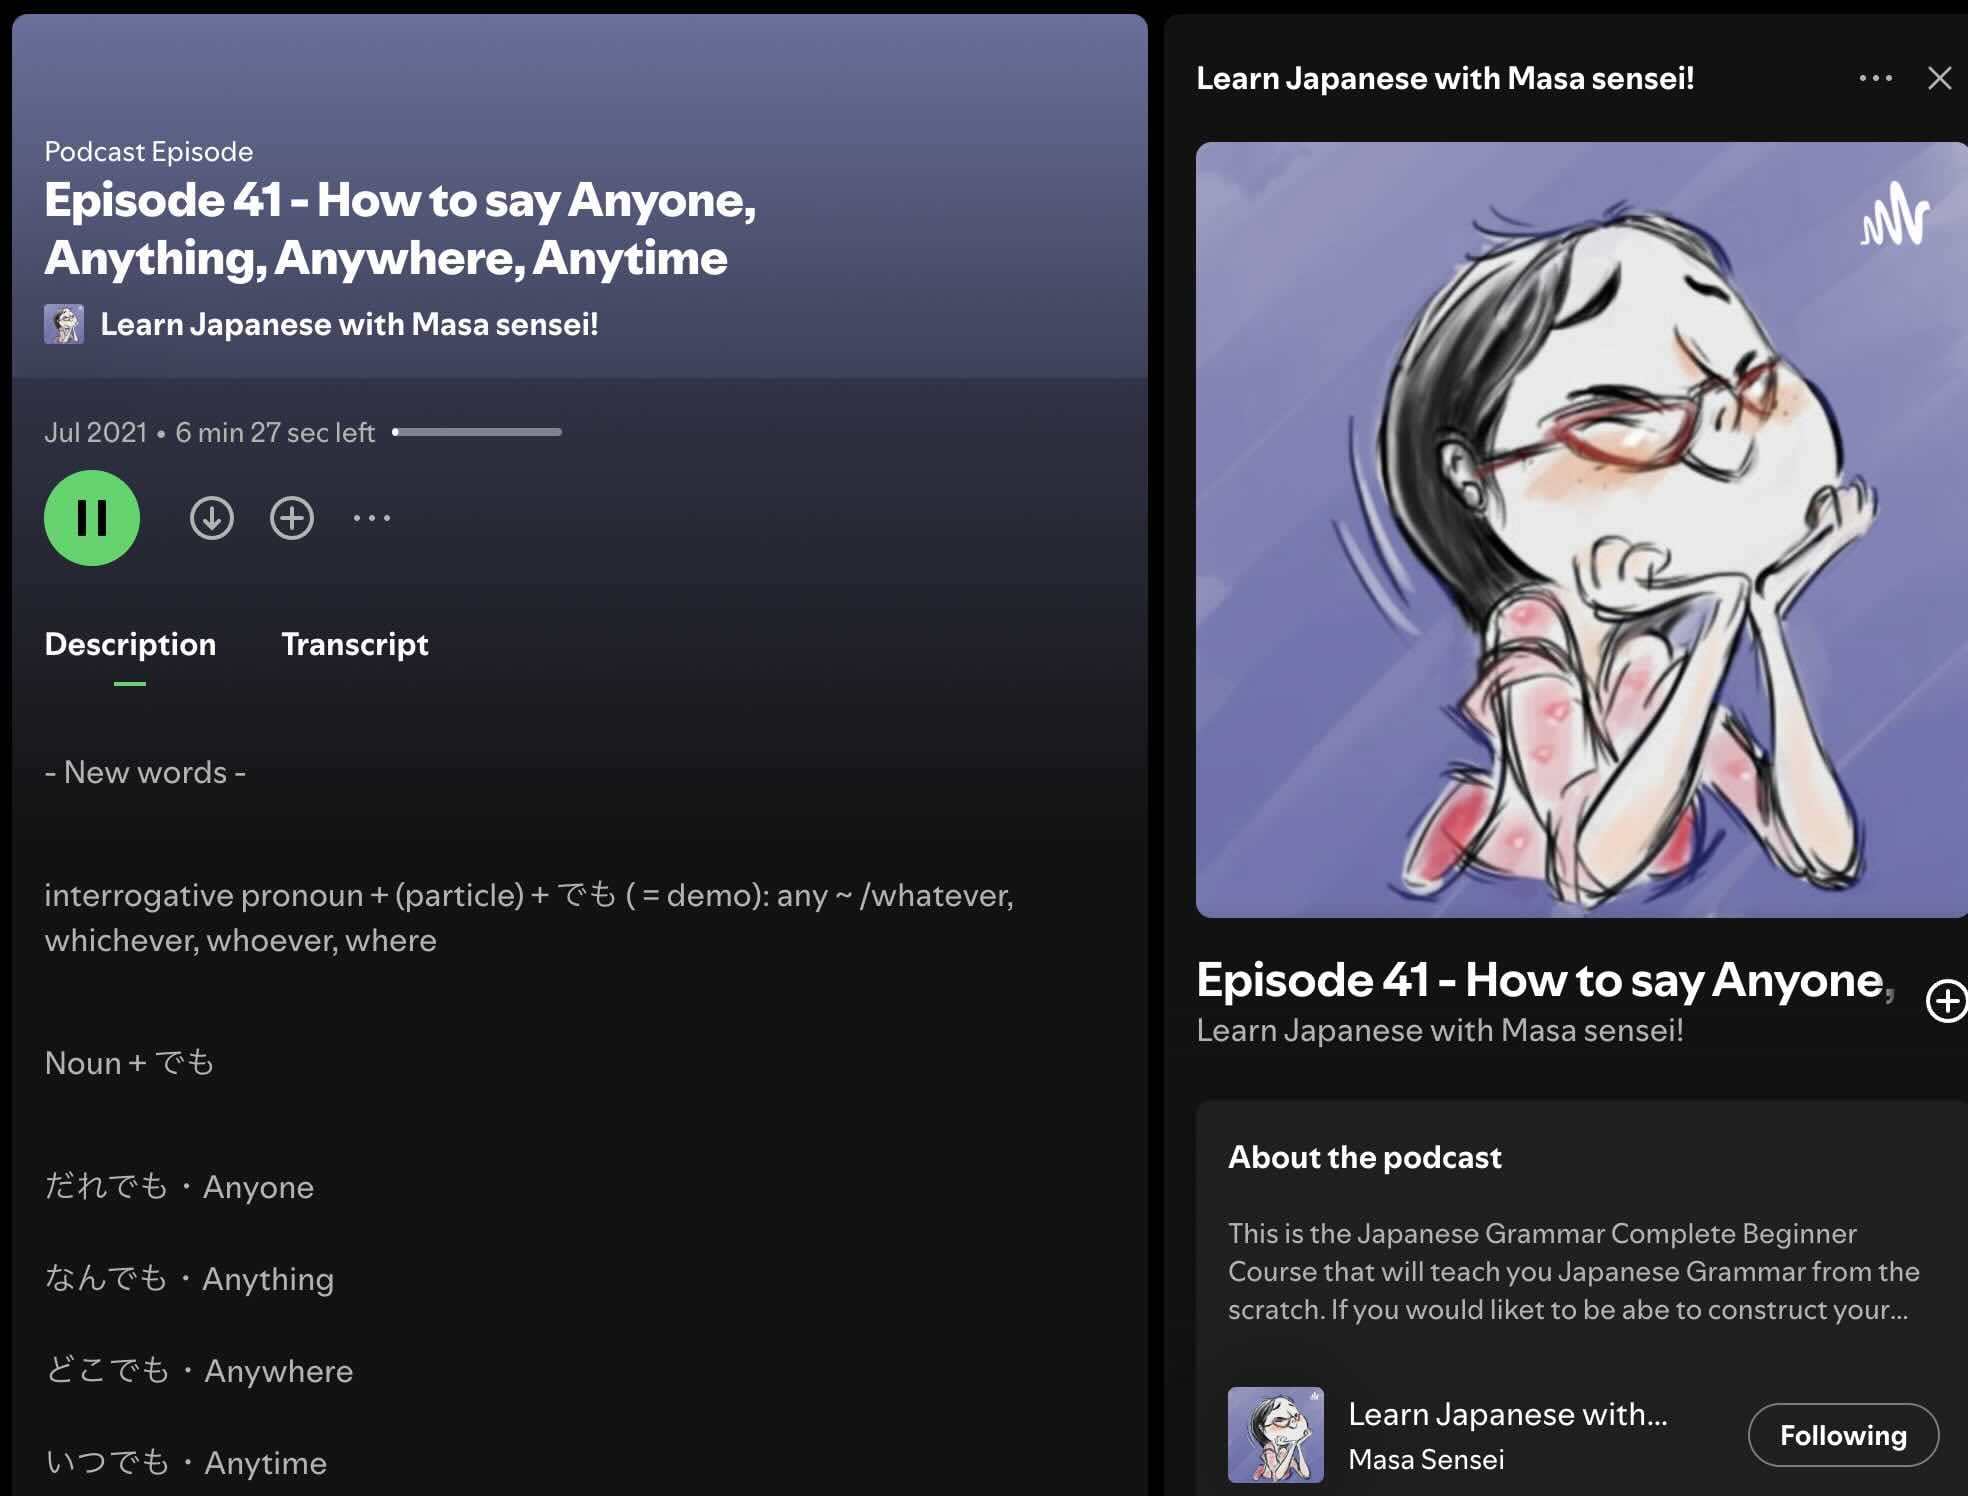Click the 'なんでも・Anything' line
The width and height of the screenshot is (1968, 1496).
(x=189, y=1278)
